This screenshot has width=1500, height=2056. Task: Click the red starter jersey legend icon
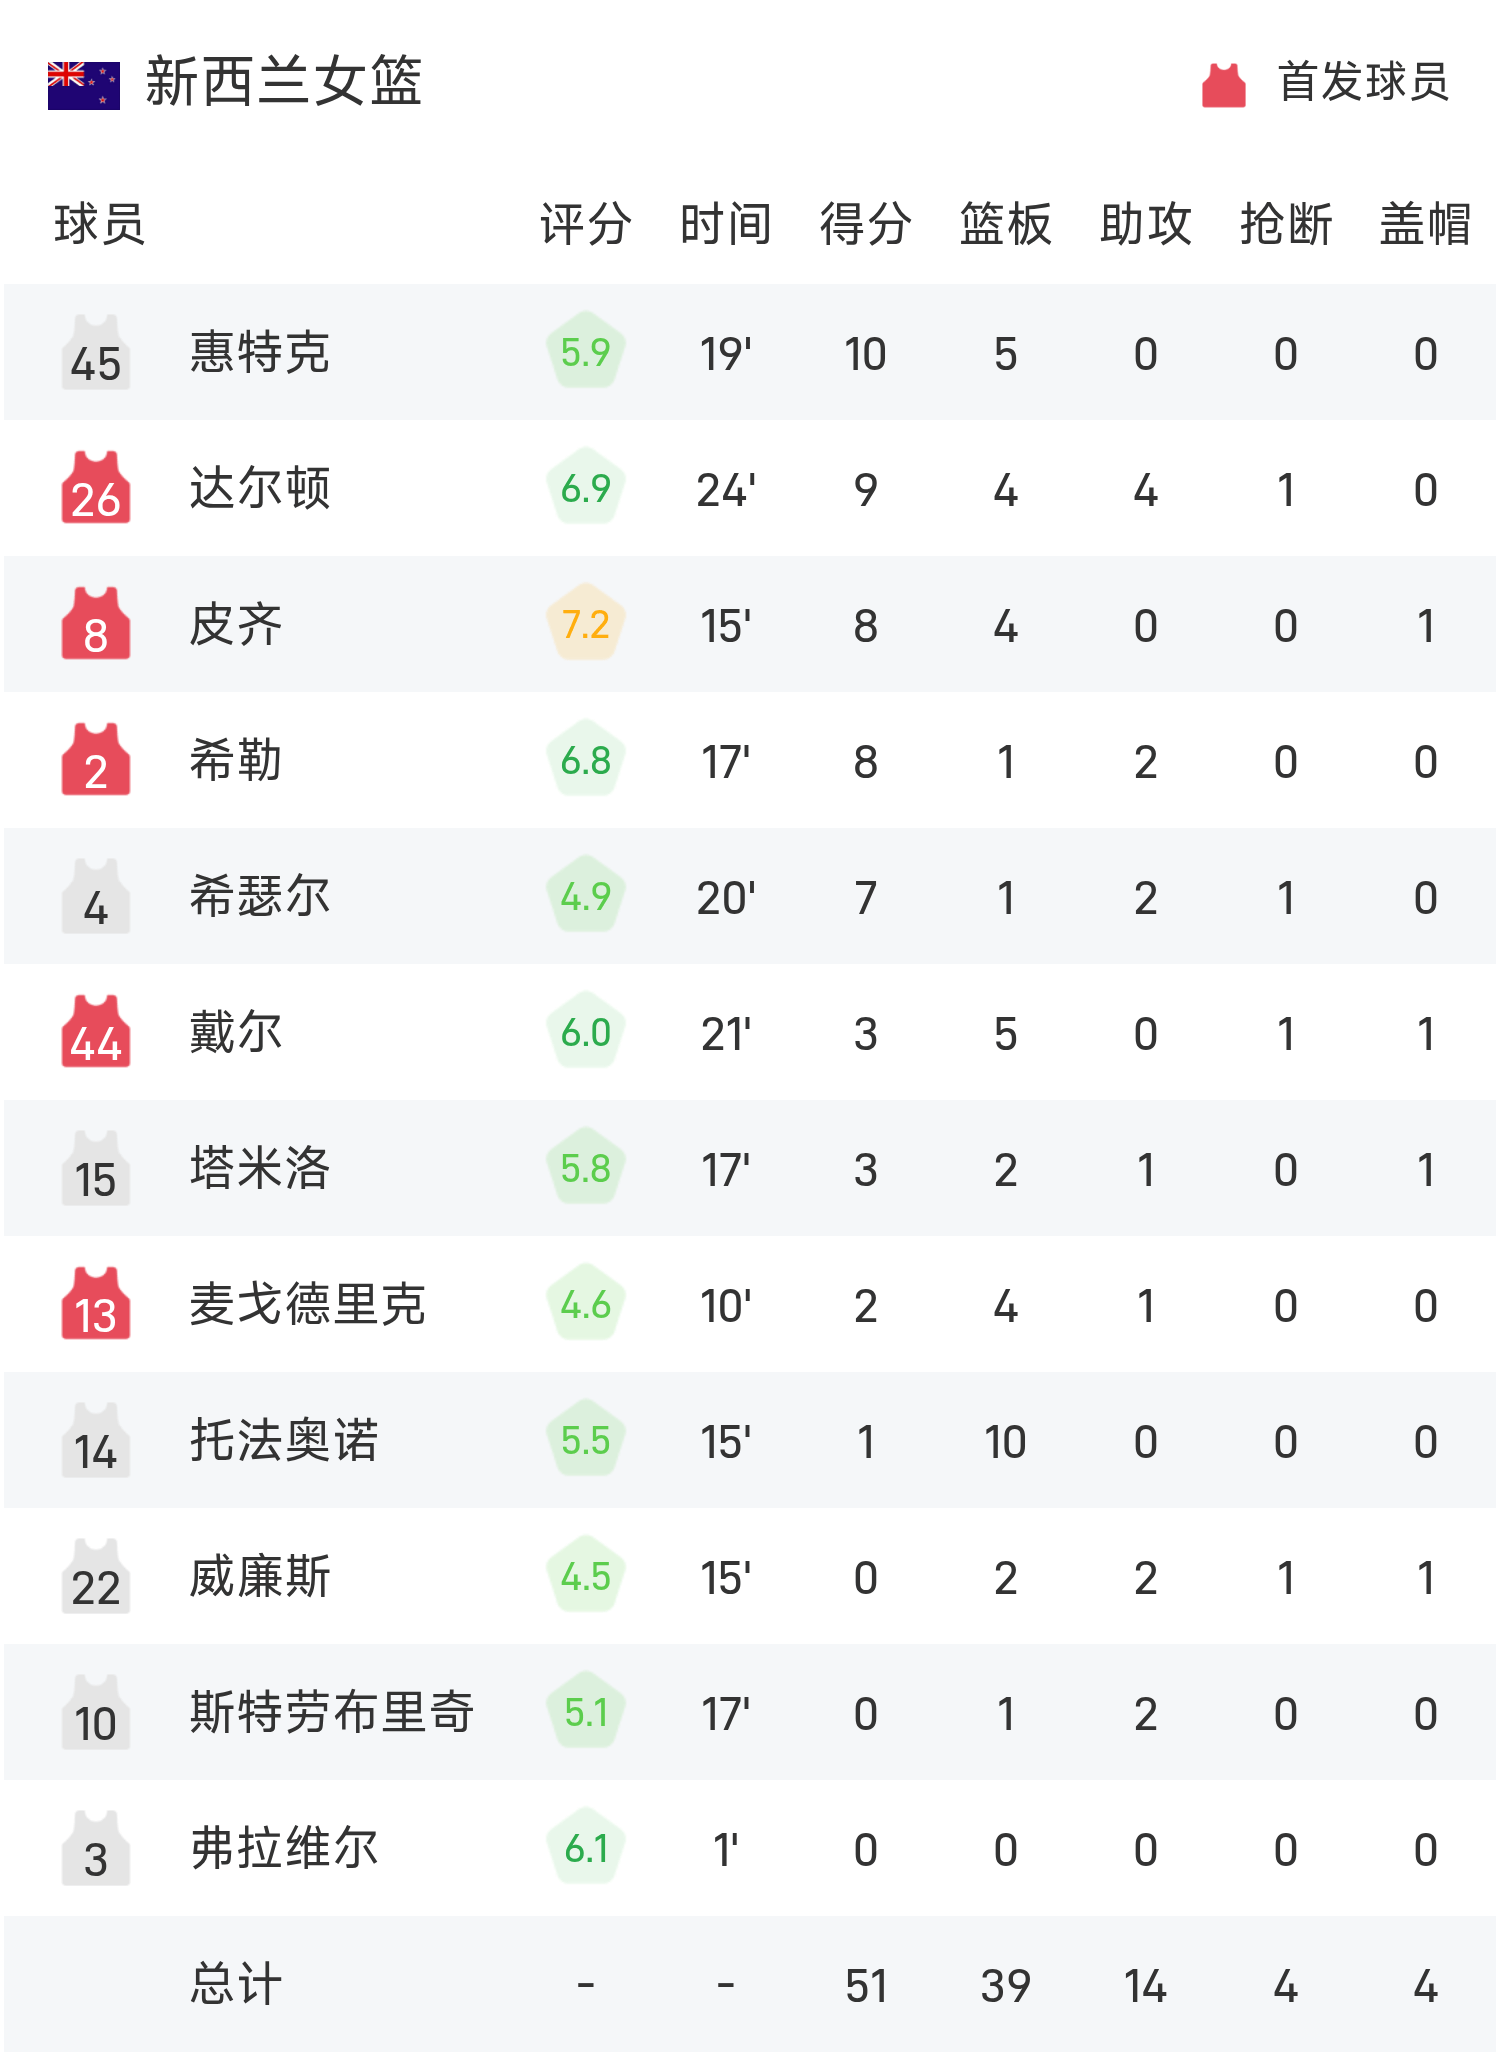(x=1223, y=85)
